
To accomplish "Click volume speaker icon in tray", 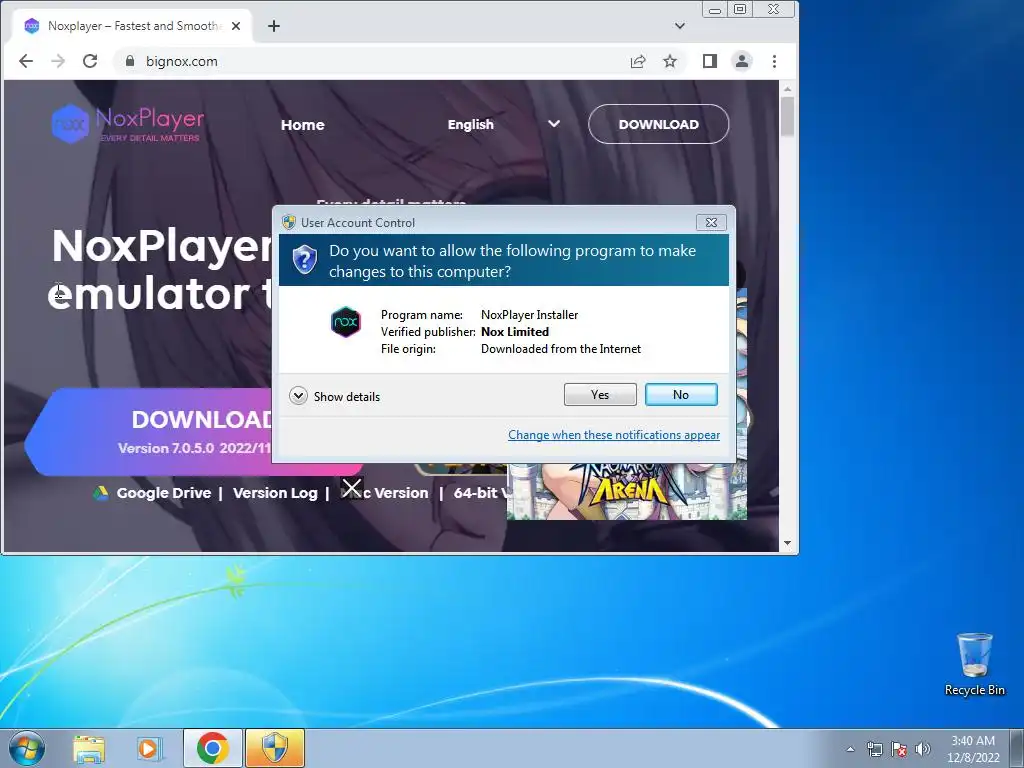I will point(923,749).
